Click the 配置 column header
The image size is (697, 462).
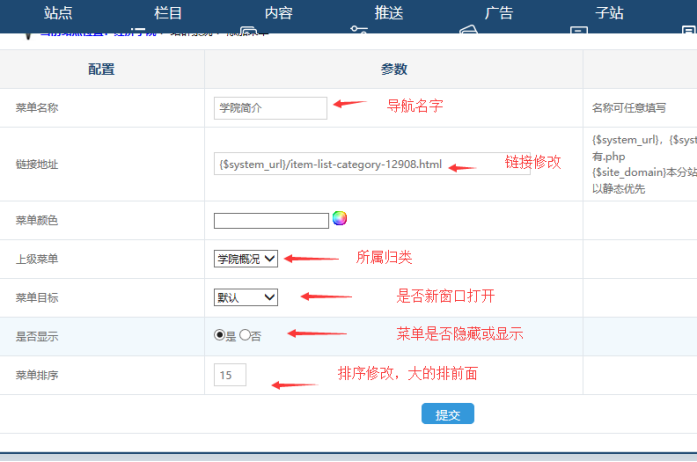(101, 69)
